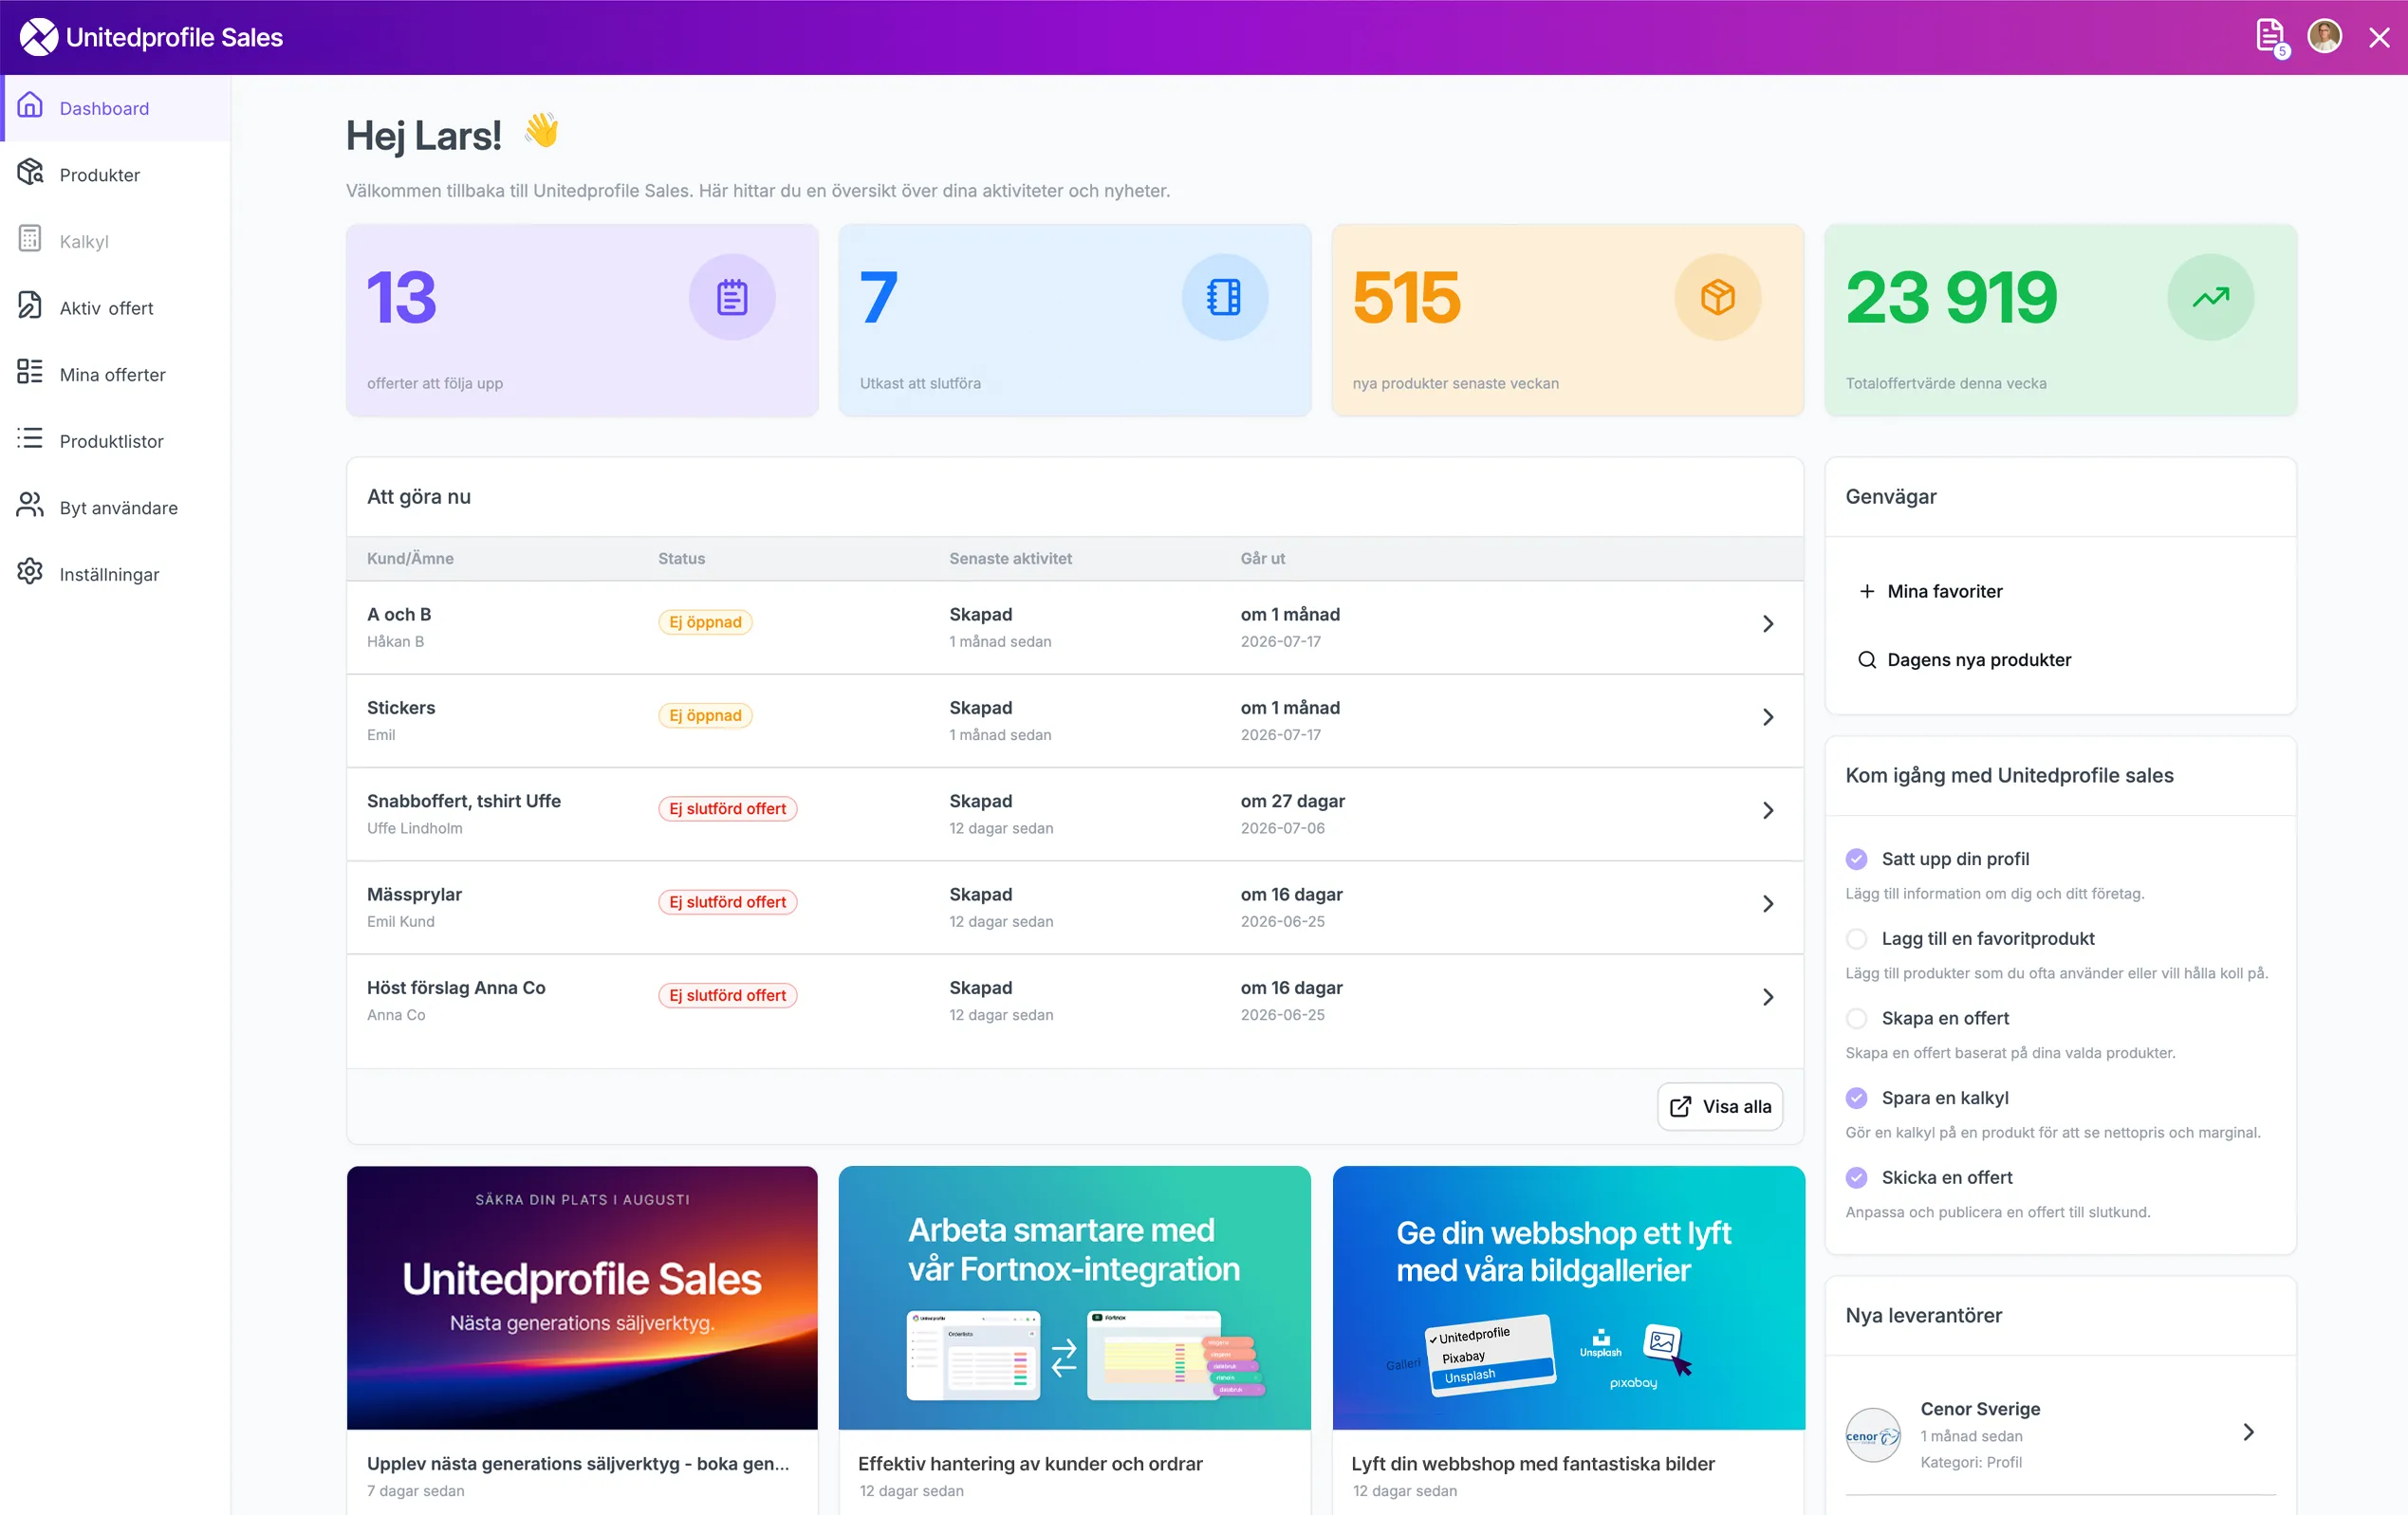Click the clipboard icon on the 13 offers card
Viewport: 2408px width, 1515px height.
click(732, 297)
